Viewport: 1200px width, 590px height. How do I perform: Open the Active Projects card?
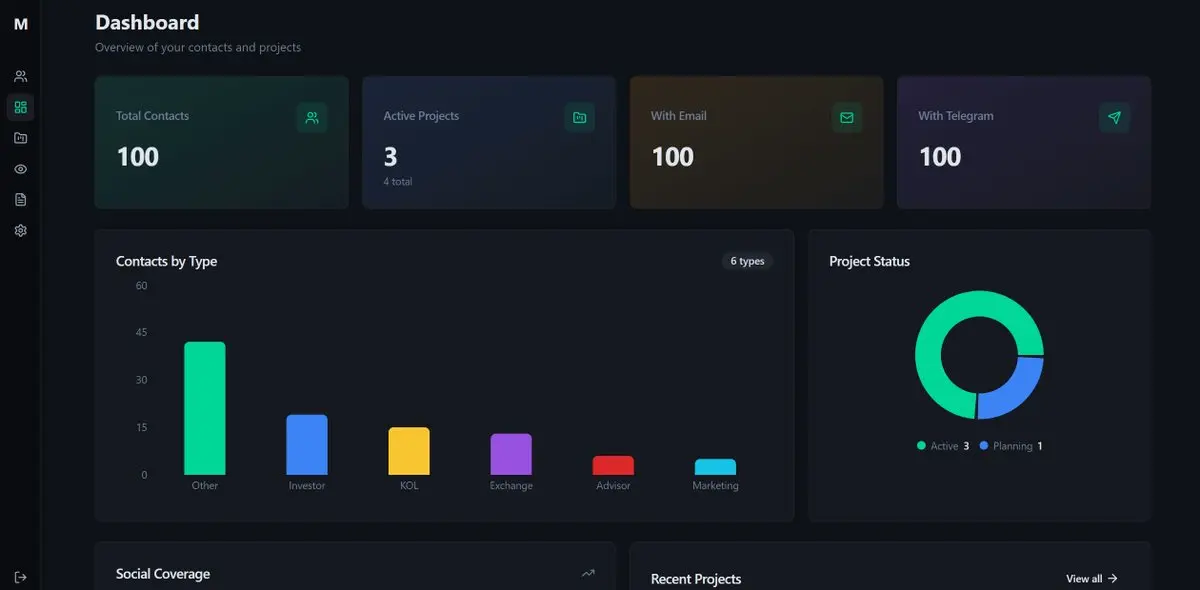click(489, 142)
